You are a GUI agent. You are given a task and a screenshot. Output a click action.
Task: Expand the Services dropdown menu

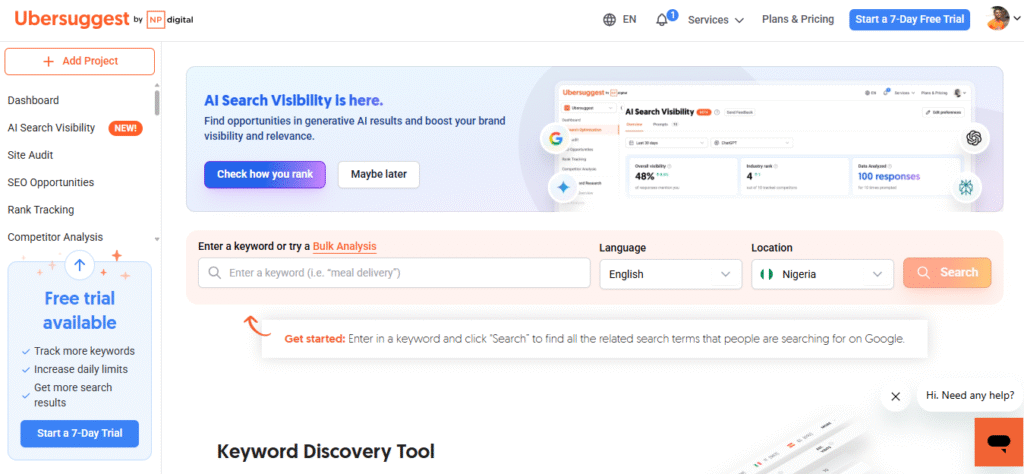[x=716, y=20]
